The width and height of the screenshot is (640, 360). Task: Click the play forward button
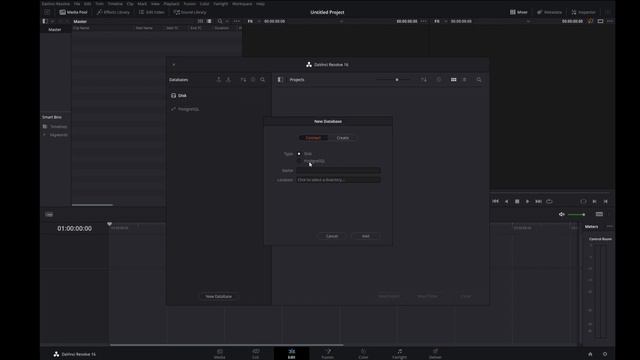click(x=527, y=201)
